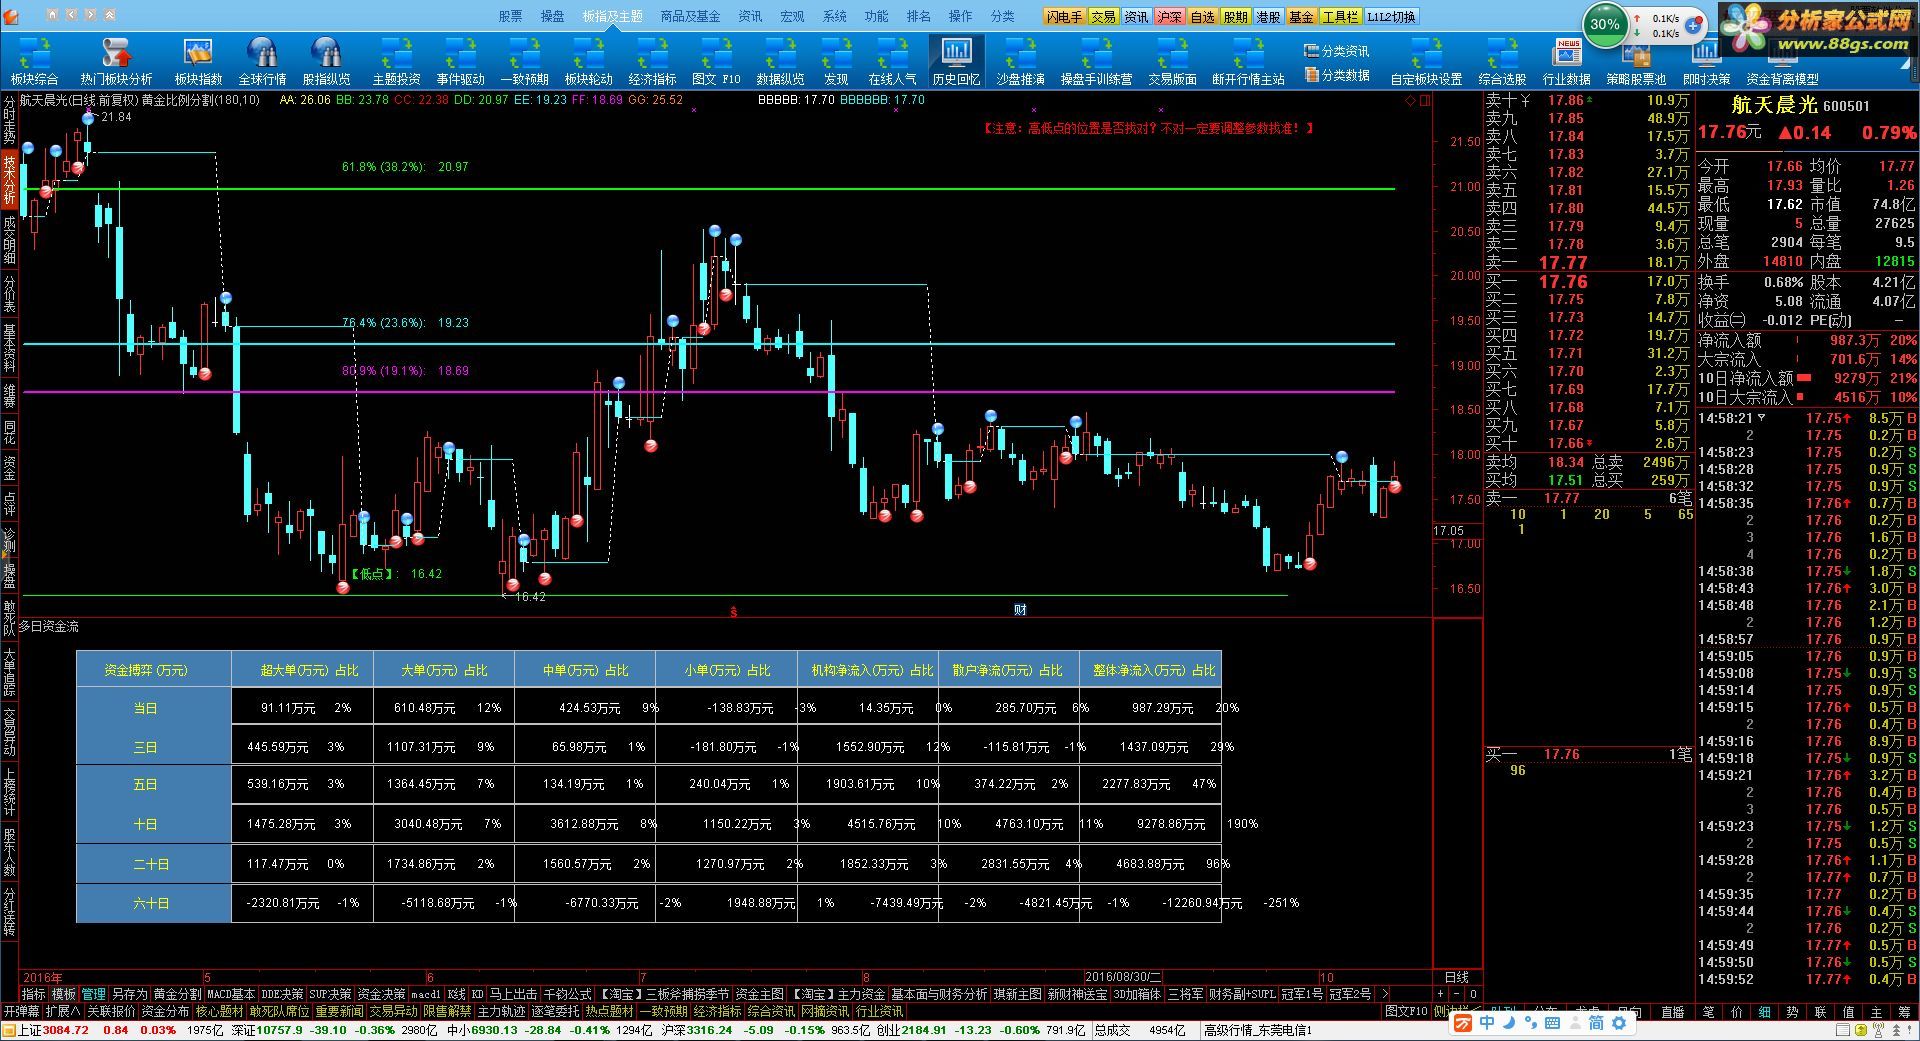Select the 模板 bottom tab
Screen dimensions: 1920x1041
click(63, 994)
